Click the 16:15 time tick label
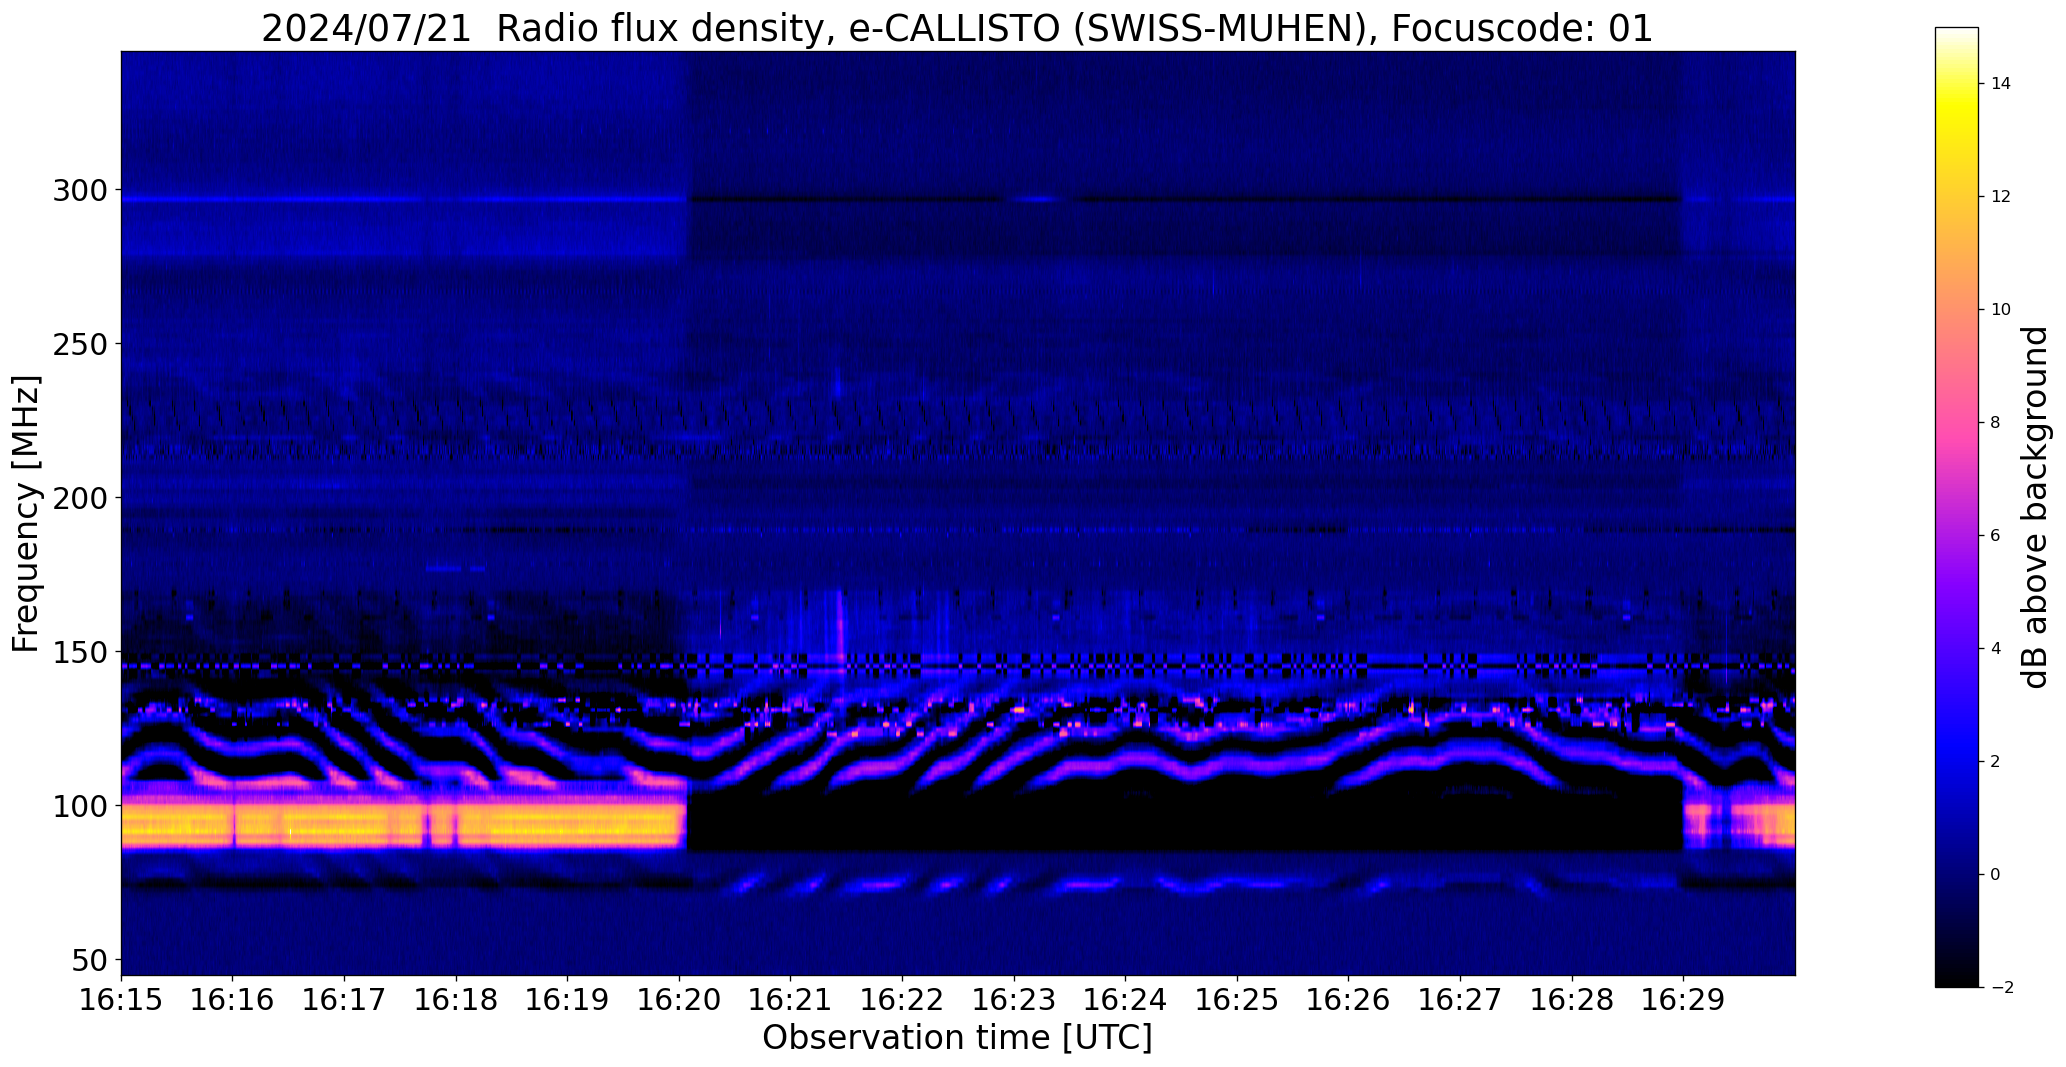This screenshot has width=2066, height=1067. (121, 1000)
